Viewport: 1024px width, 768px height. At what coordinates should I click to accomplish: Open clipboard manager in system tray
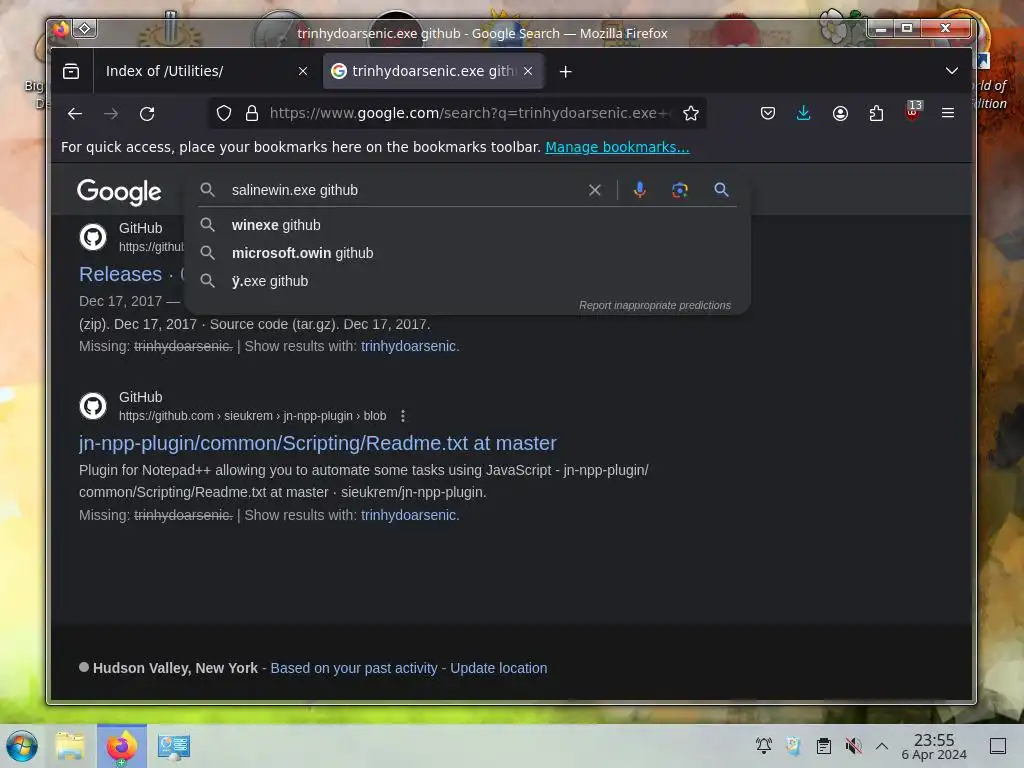pyautogui.click(x=824, y=746)
